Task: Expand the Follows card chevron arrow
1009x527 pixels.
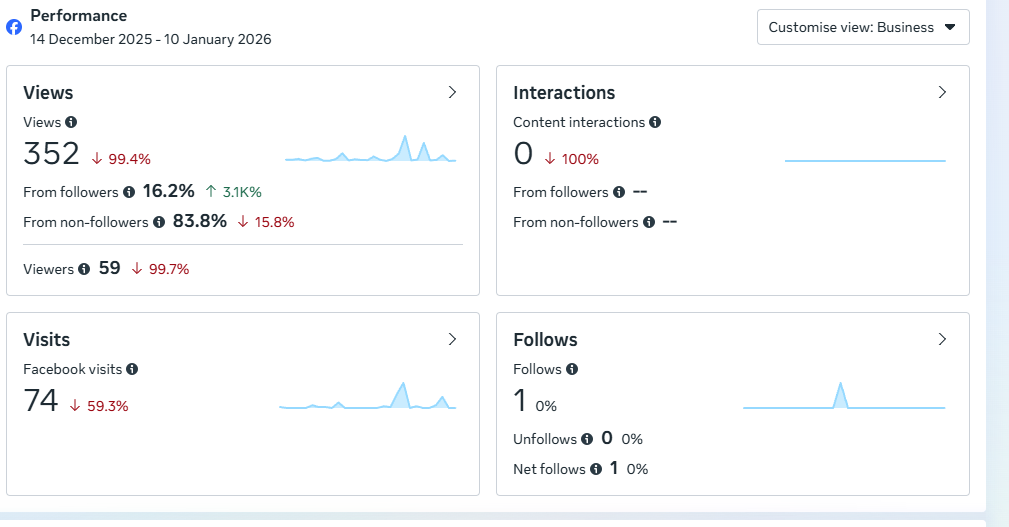Action: pyautogui.click(x=942, y=339)
